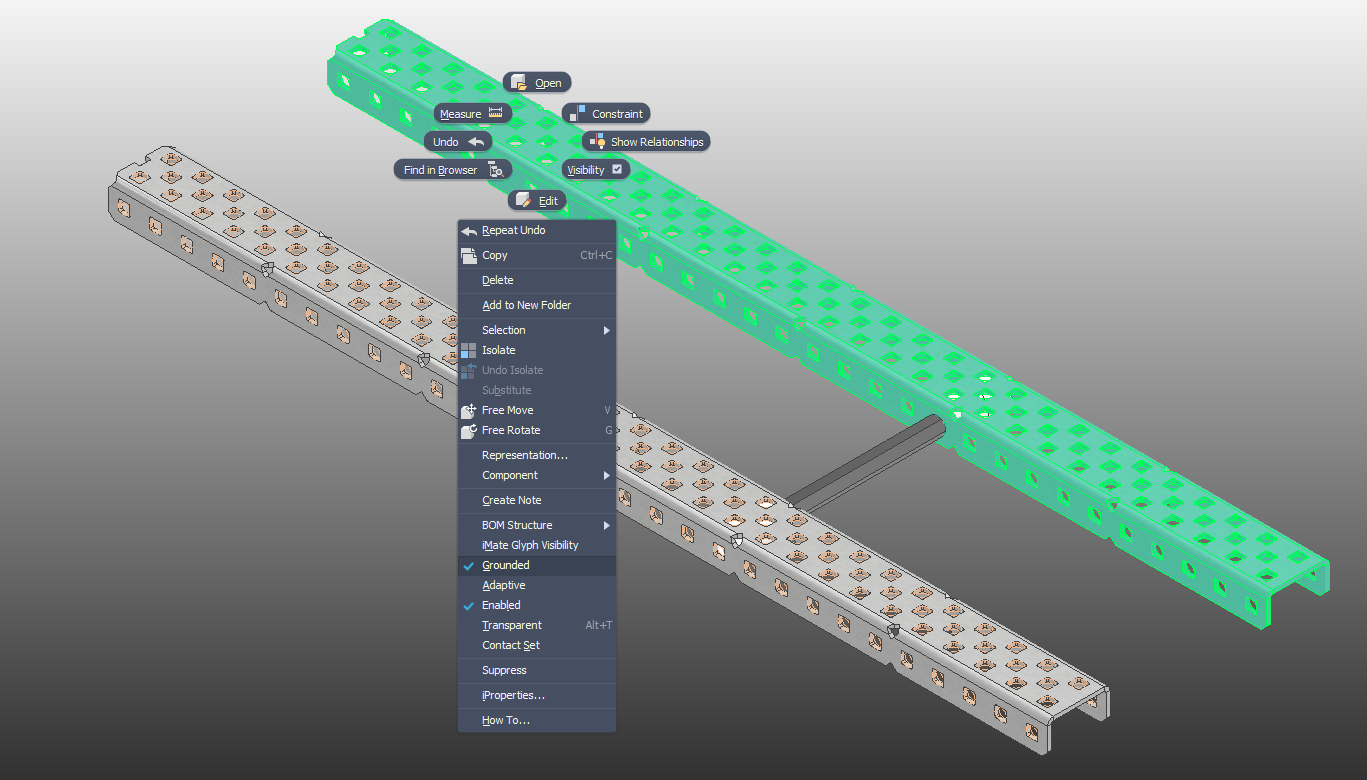Image resolution: width=1367 pixels, height=780 pixels.
Task: Click Suppress in the context menu
Action: (x=537, y=670)
